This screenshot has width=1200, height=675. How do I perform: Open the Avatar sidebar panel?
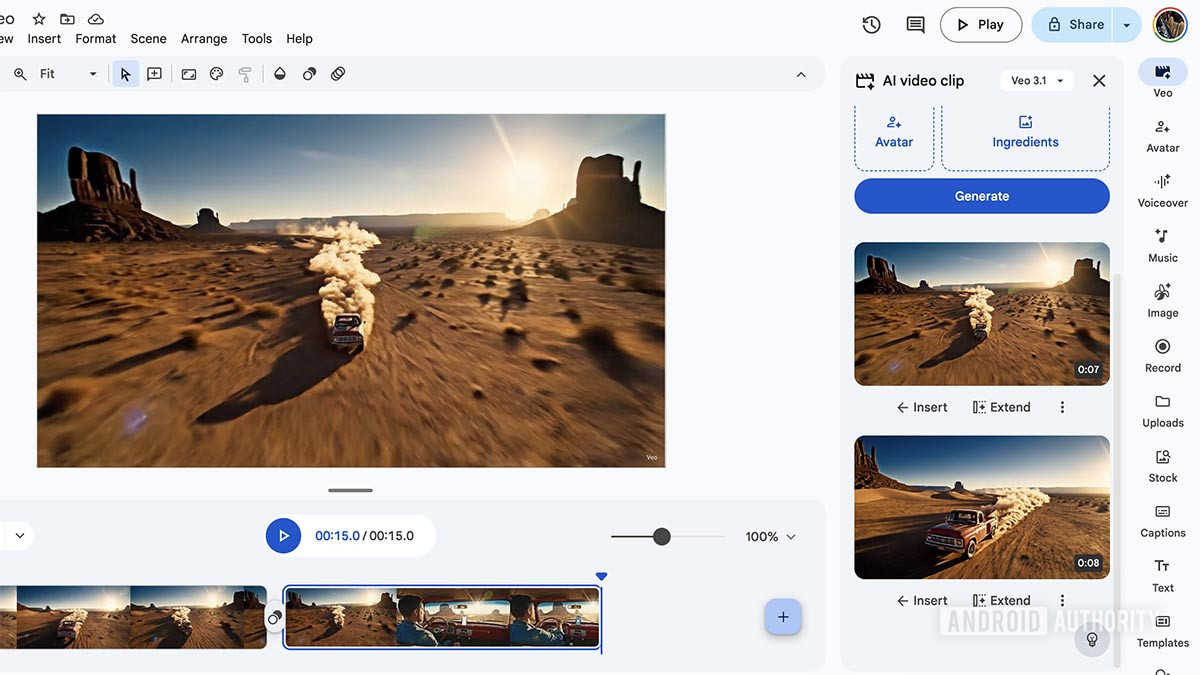pyautogui.click(x=1162, y=136)
